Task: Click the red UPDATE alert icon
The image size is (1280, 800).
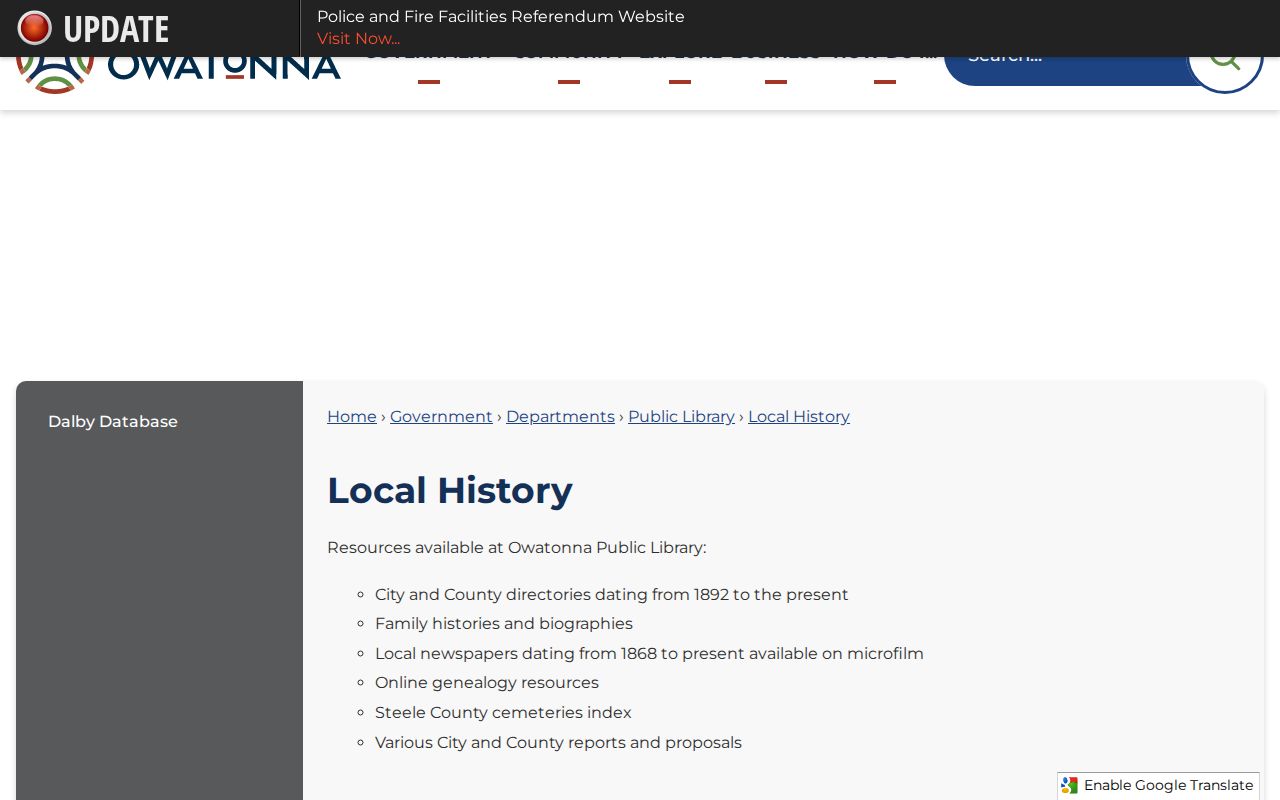Action: click(34, 28)
